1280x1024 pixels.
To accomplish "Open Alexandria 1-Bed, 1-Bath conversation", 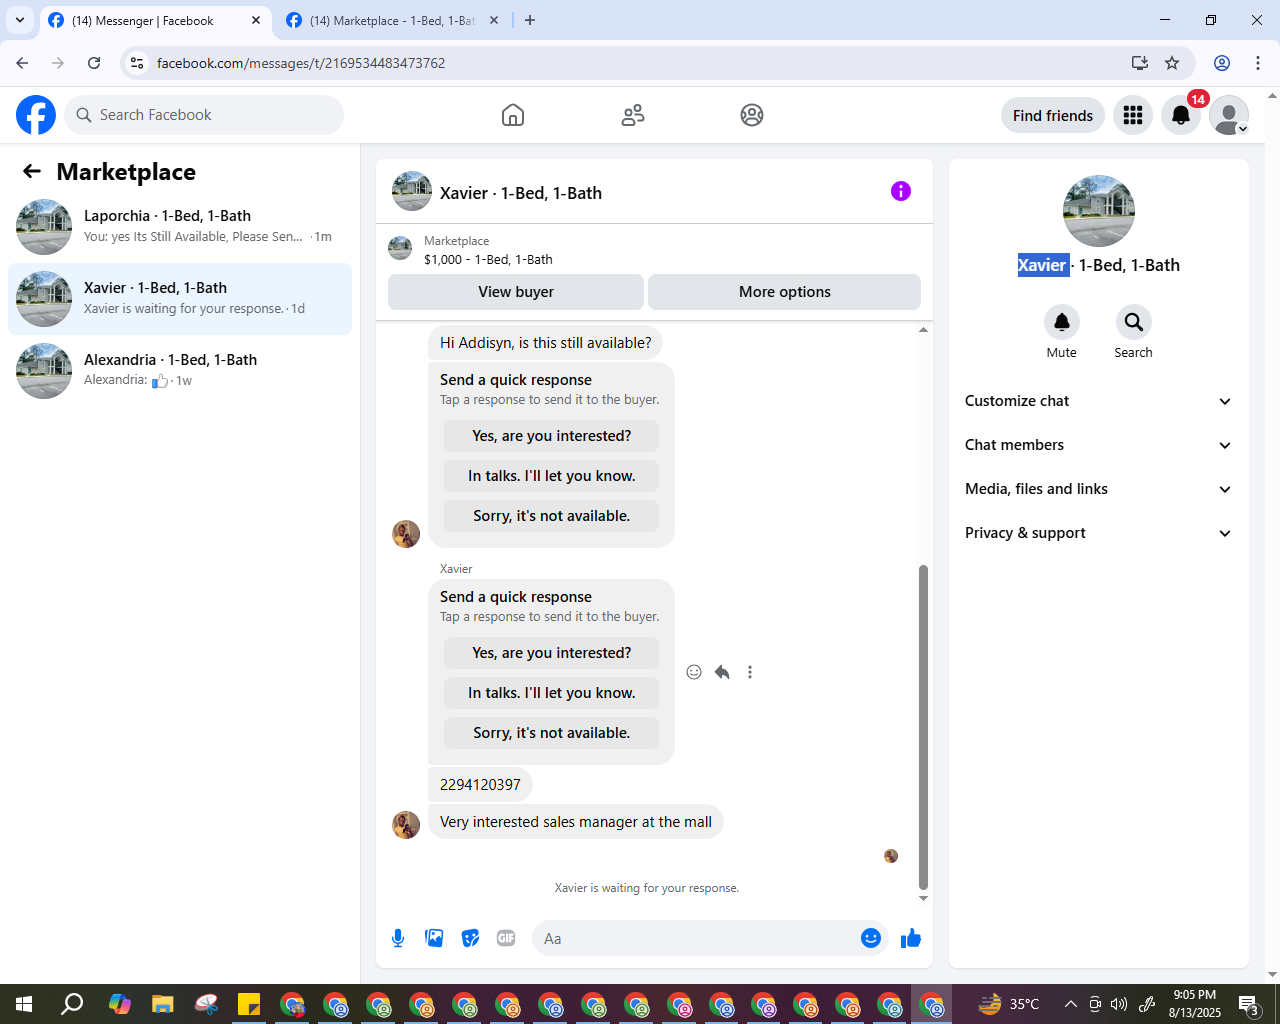I will [x=180, y=371].
